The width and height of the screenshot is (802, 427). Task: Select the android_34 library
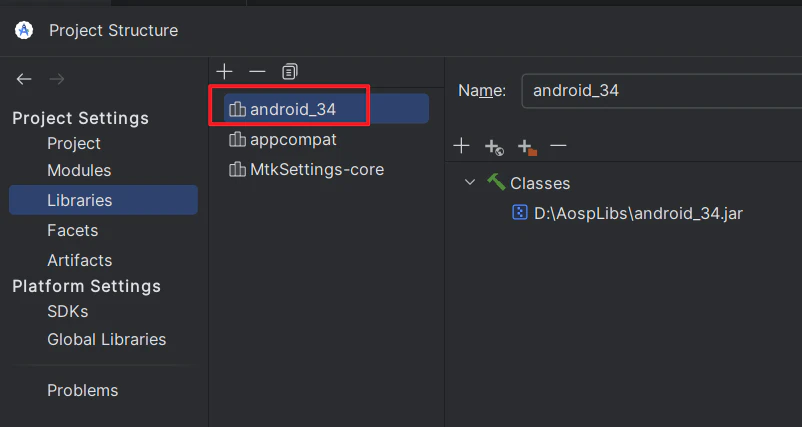click(326, 108)
